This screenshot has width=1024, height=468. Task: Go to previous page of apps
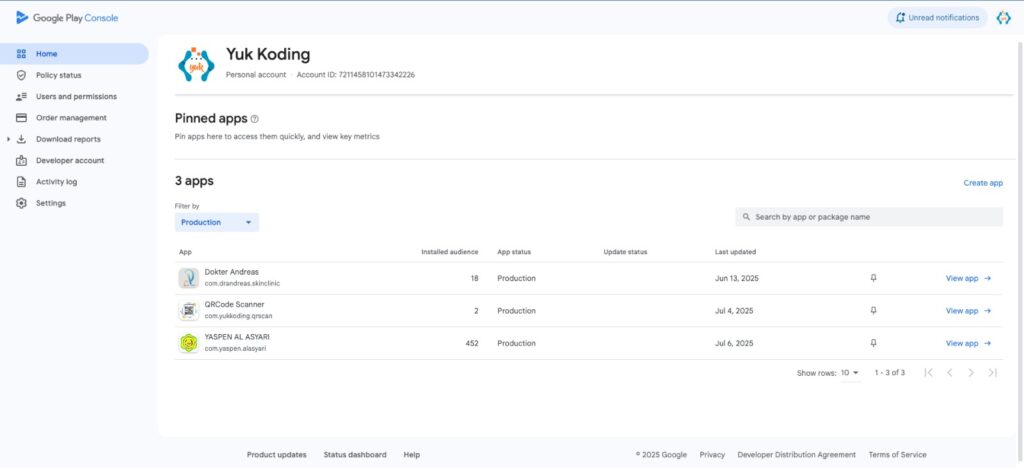click(x=950, y=373)
